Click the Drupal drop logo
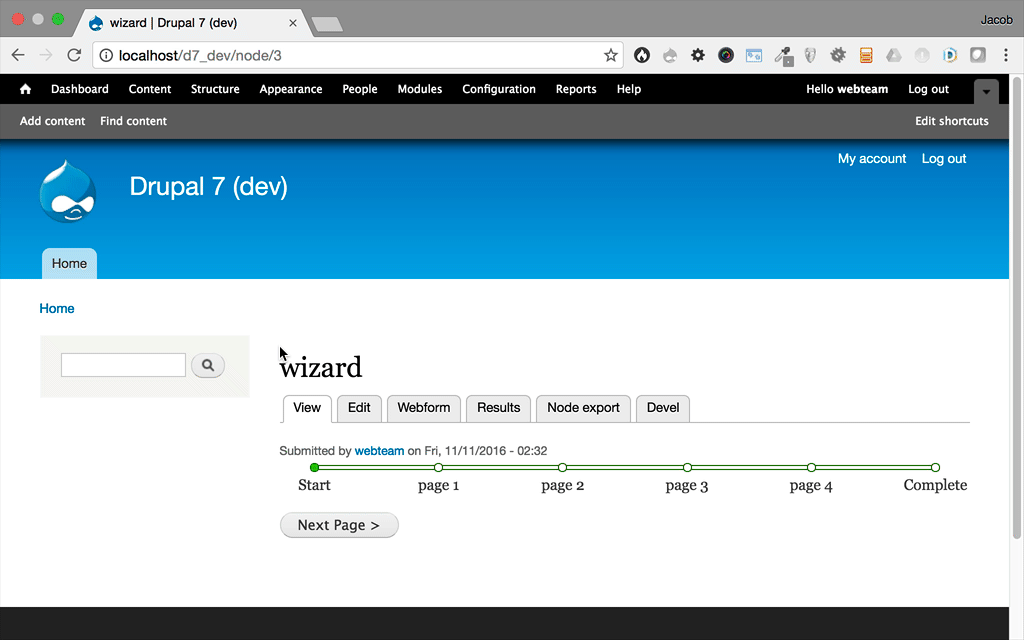1024x640 pixels. (67, 191)
